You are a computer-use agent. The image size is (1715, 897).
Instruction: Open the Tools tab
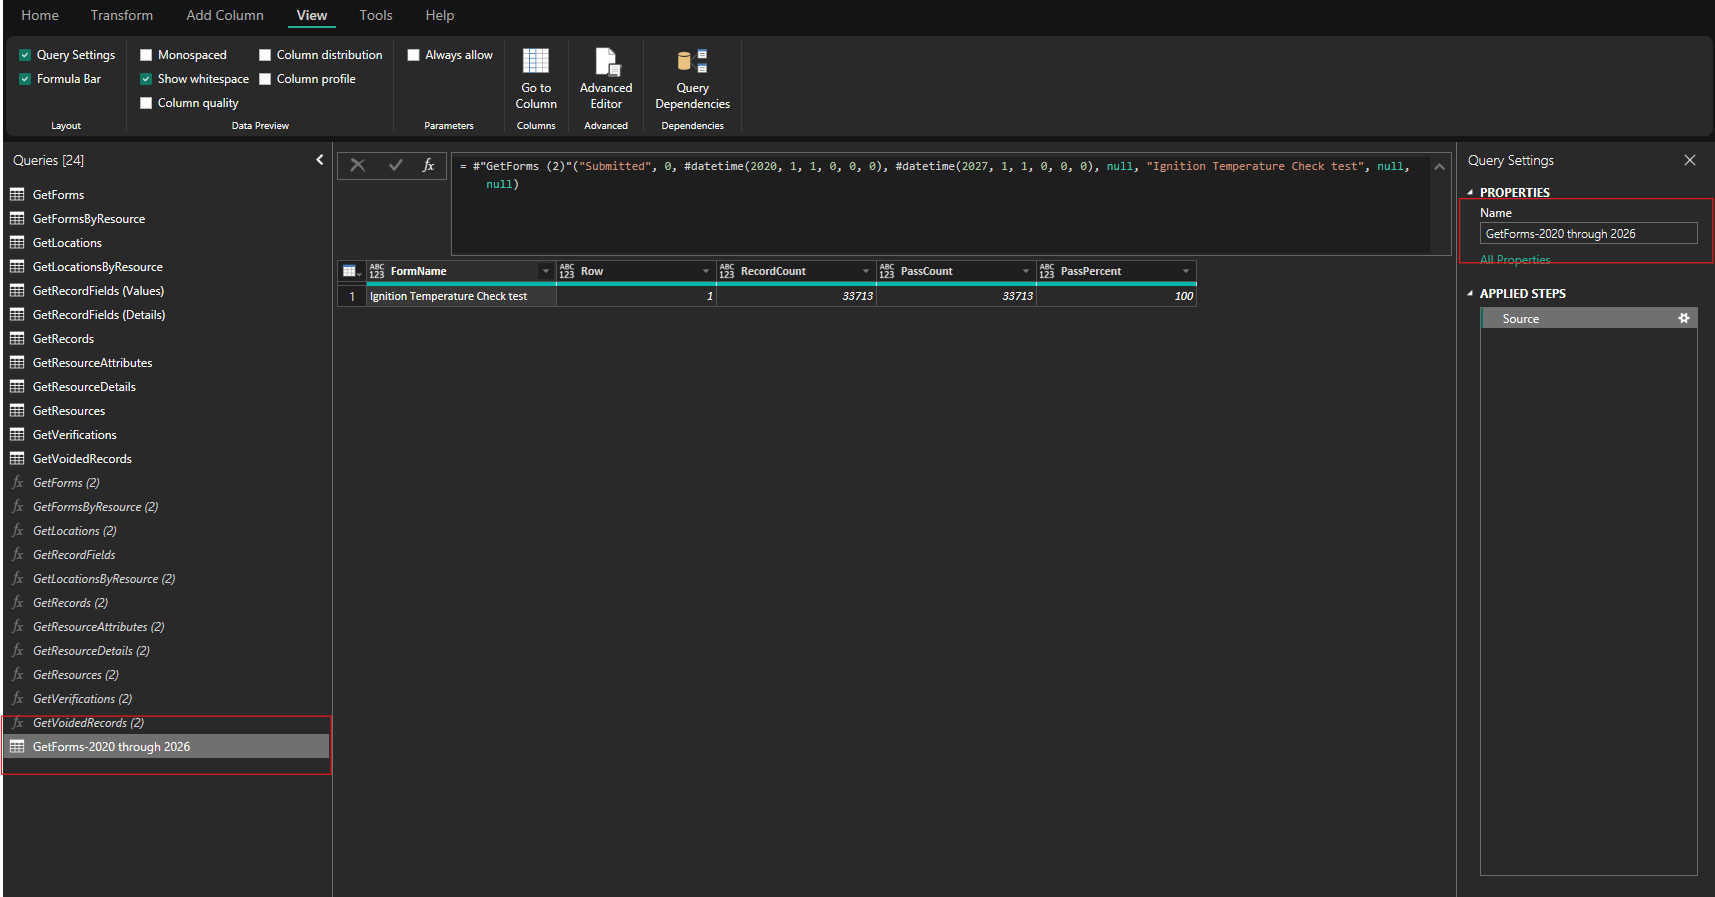[376, 15]
